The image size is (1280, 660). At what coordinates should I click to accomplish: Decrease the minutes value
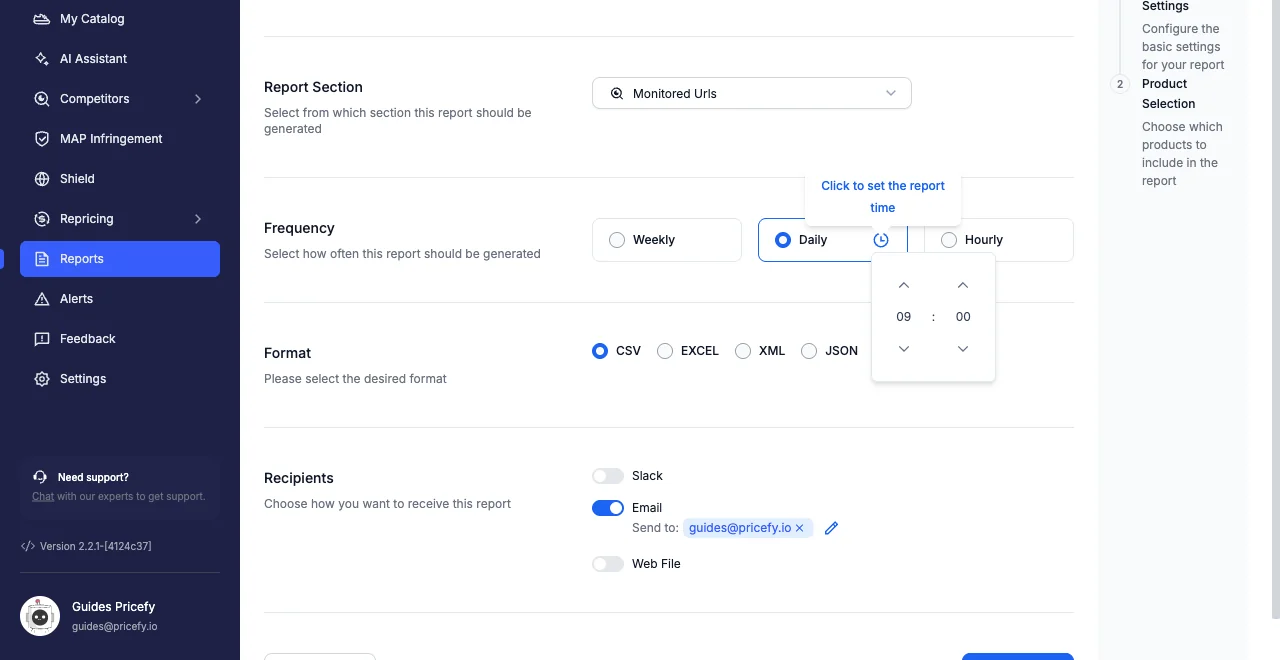pyautogui.click(x=963, y=349)
